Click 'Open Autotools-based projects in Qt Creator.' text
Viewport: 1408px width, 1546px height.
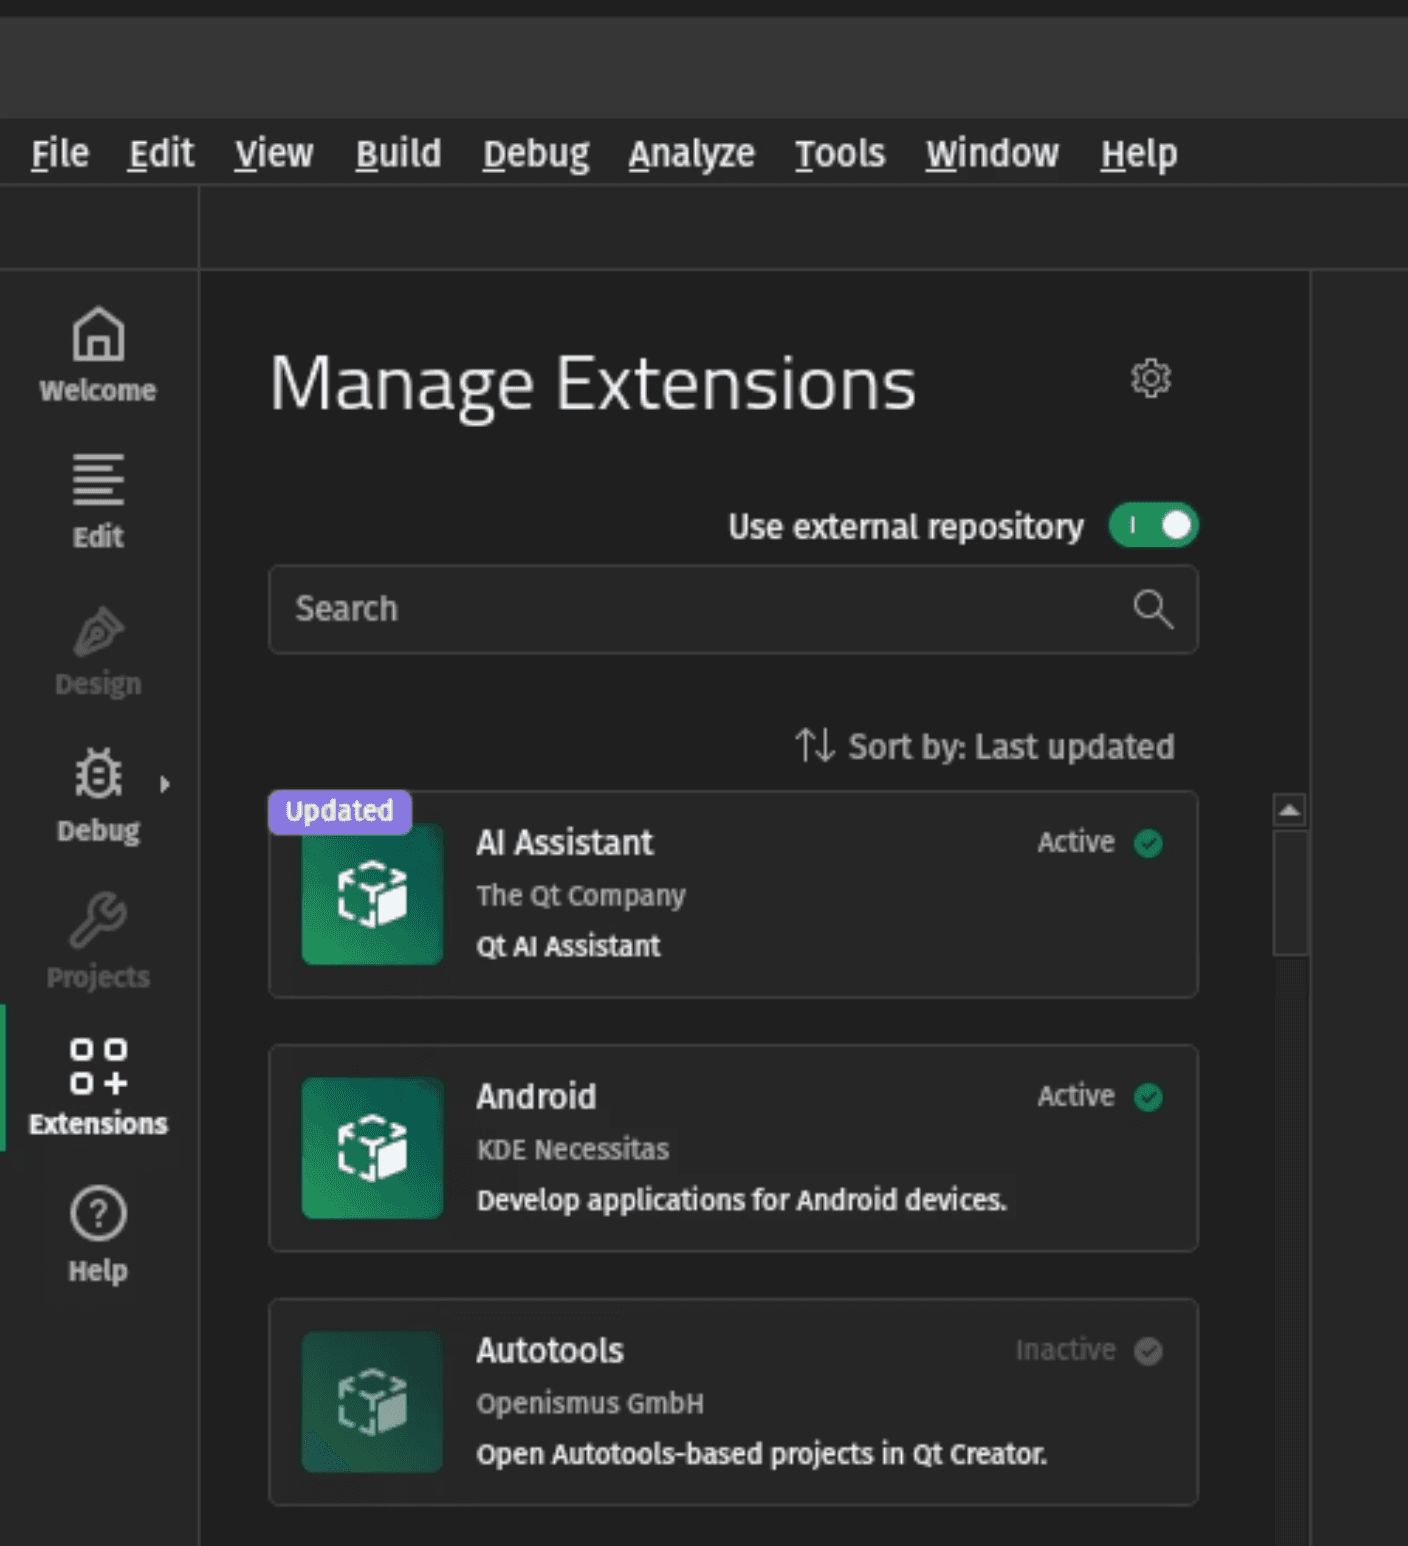click(762, 1454)
